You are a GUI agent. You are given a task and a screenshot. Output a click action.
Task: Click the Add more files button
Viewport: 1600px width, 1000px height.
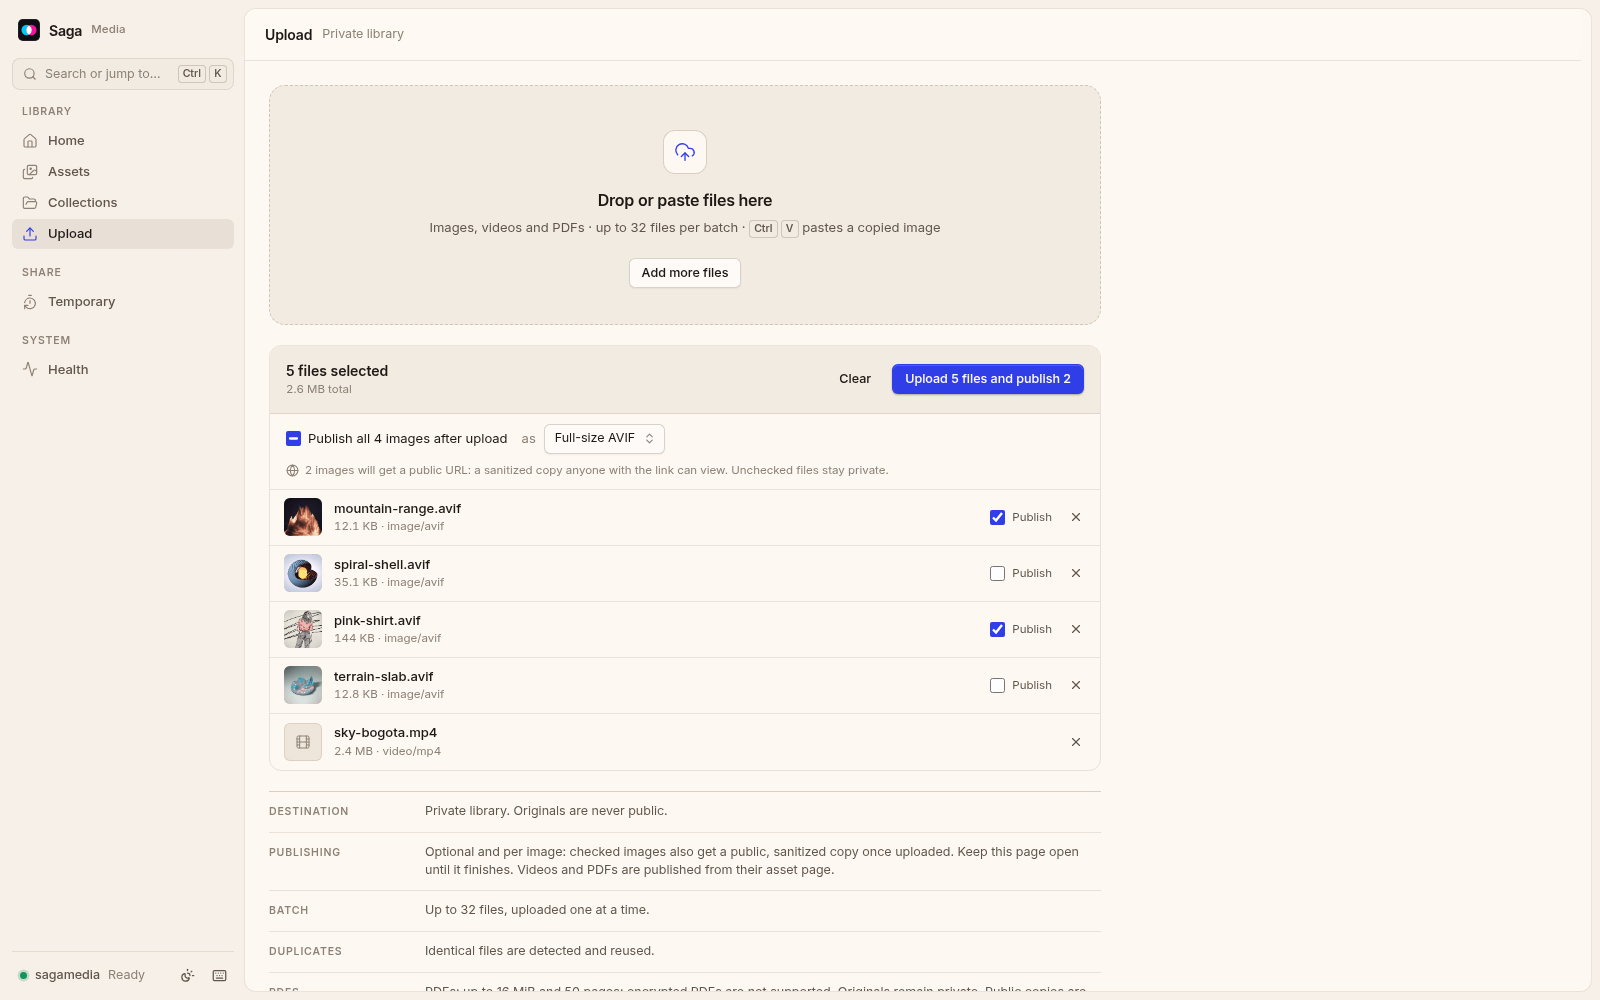pyautogui.click(x=685, y=273)
